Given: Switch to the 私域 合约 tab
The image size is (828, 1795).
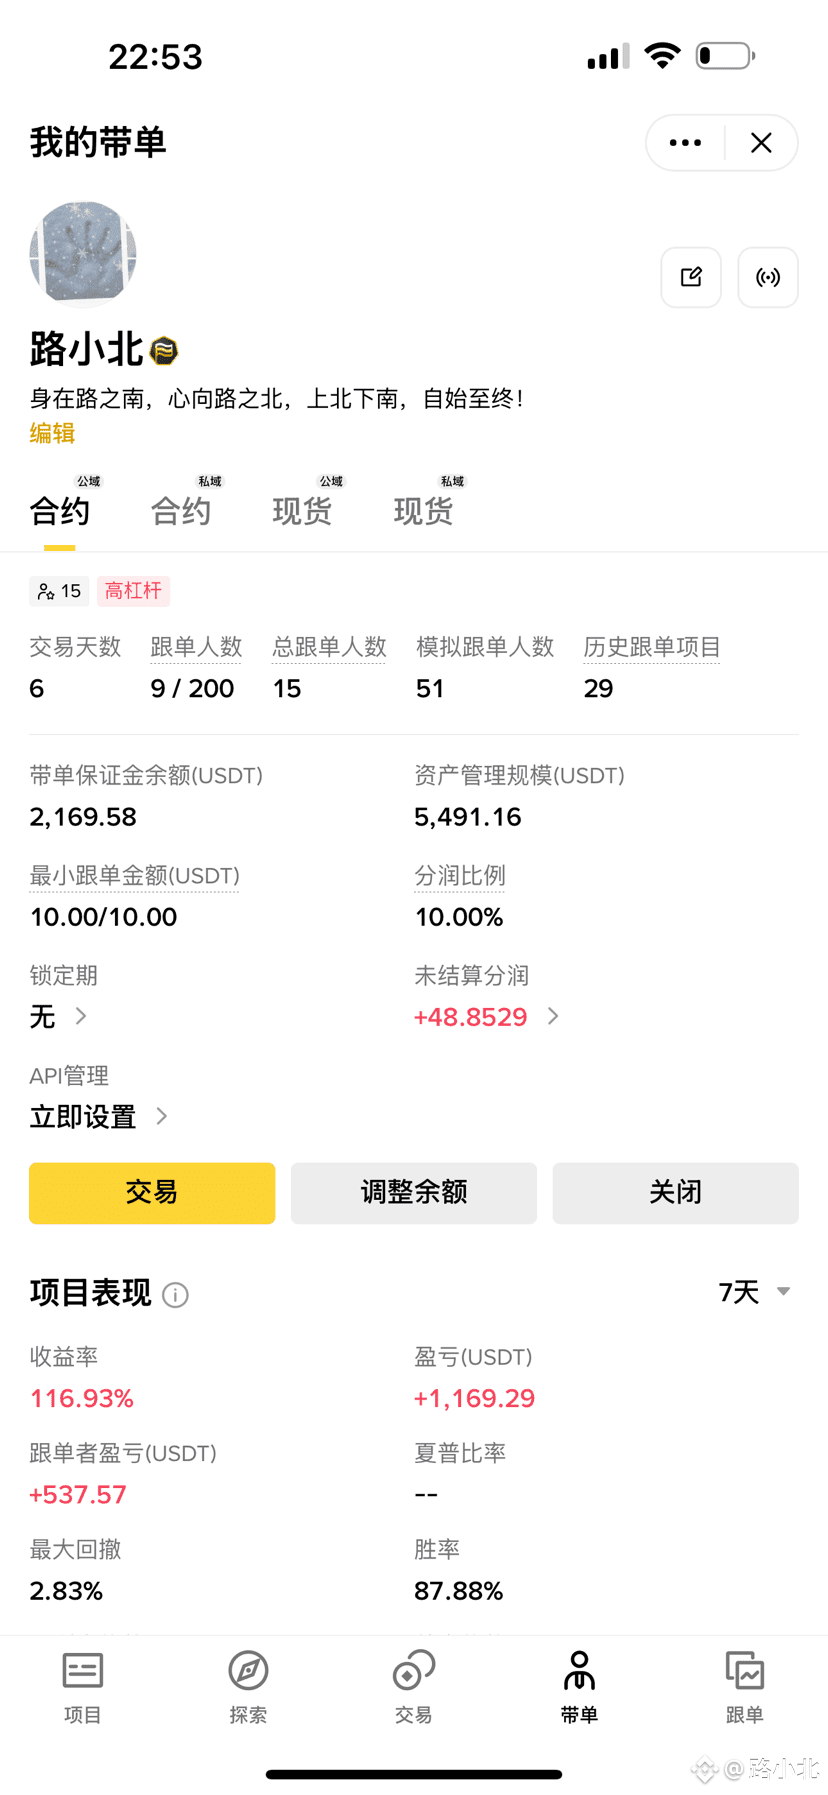Looking at the screenshot, I should tap(181, 510).
